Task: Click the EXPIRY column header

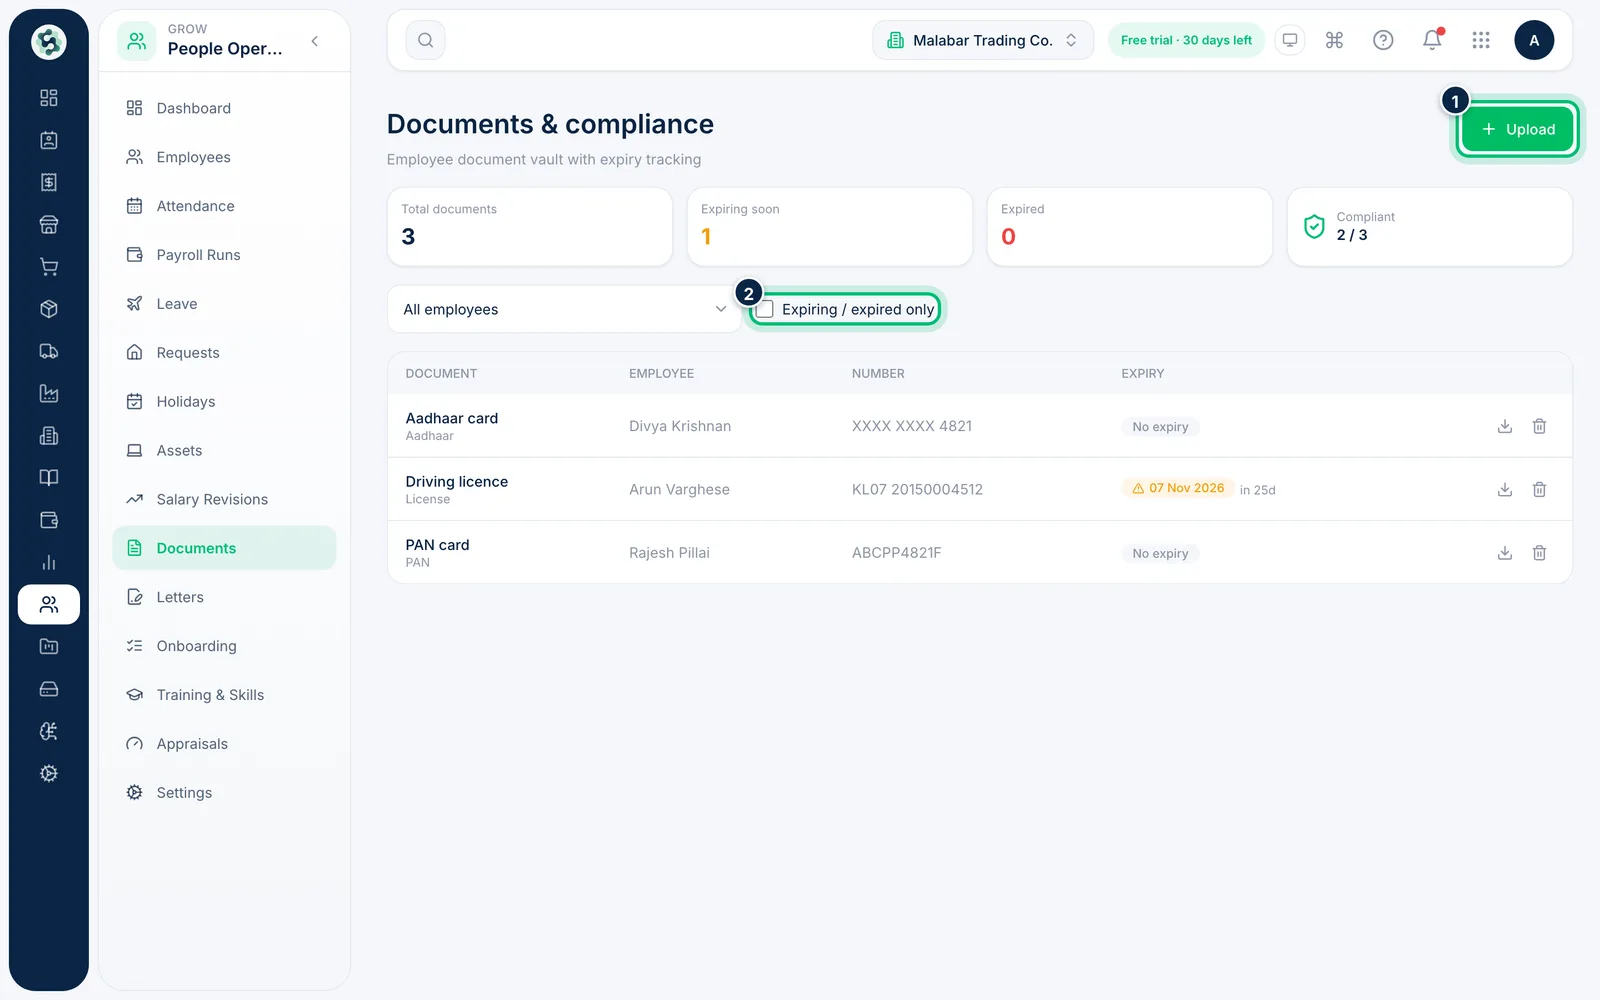Action: [1142, 373]
